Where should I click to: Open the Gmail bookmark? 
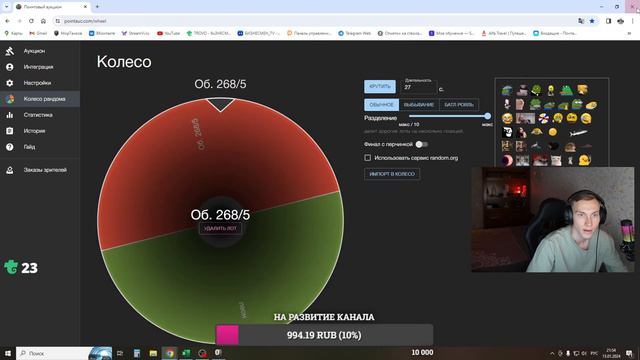[x=38, y=33]
